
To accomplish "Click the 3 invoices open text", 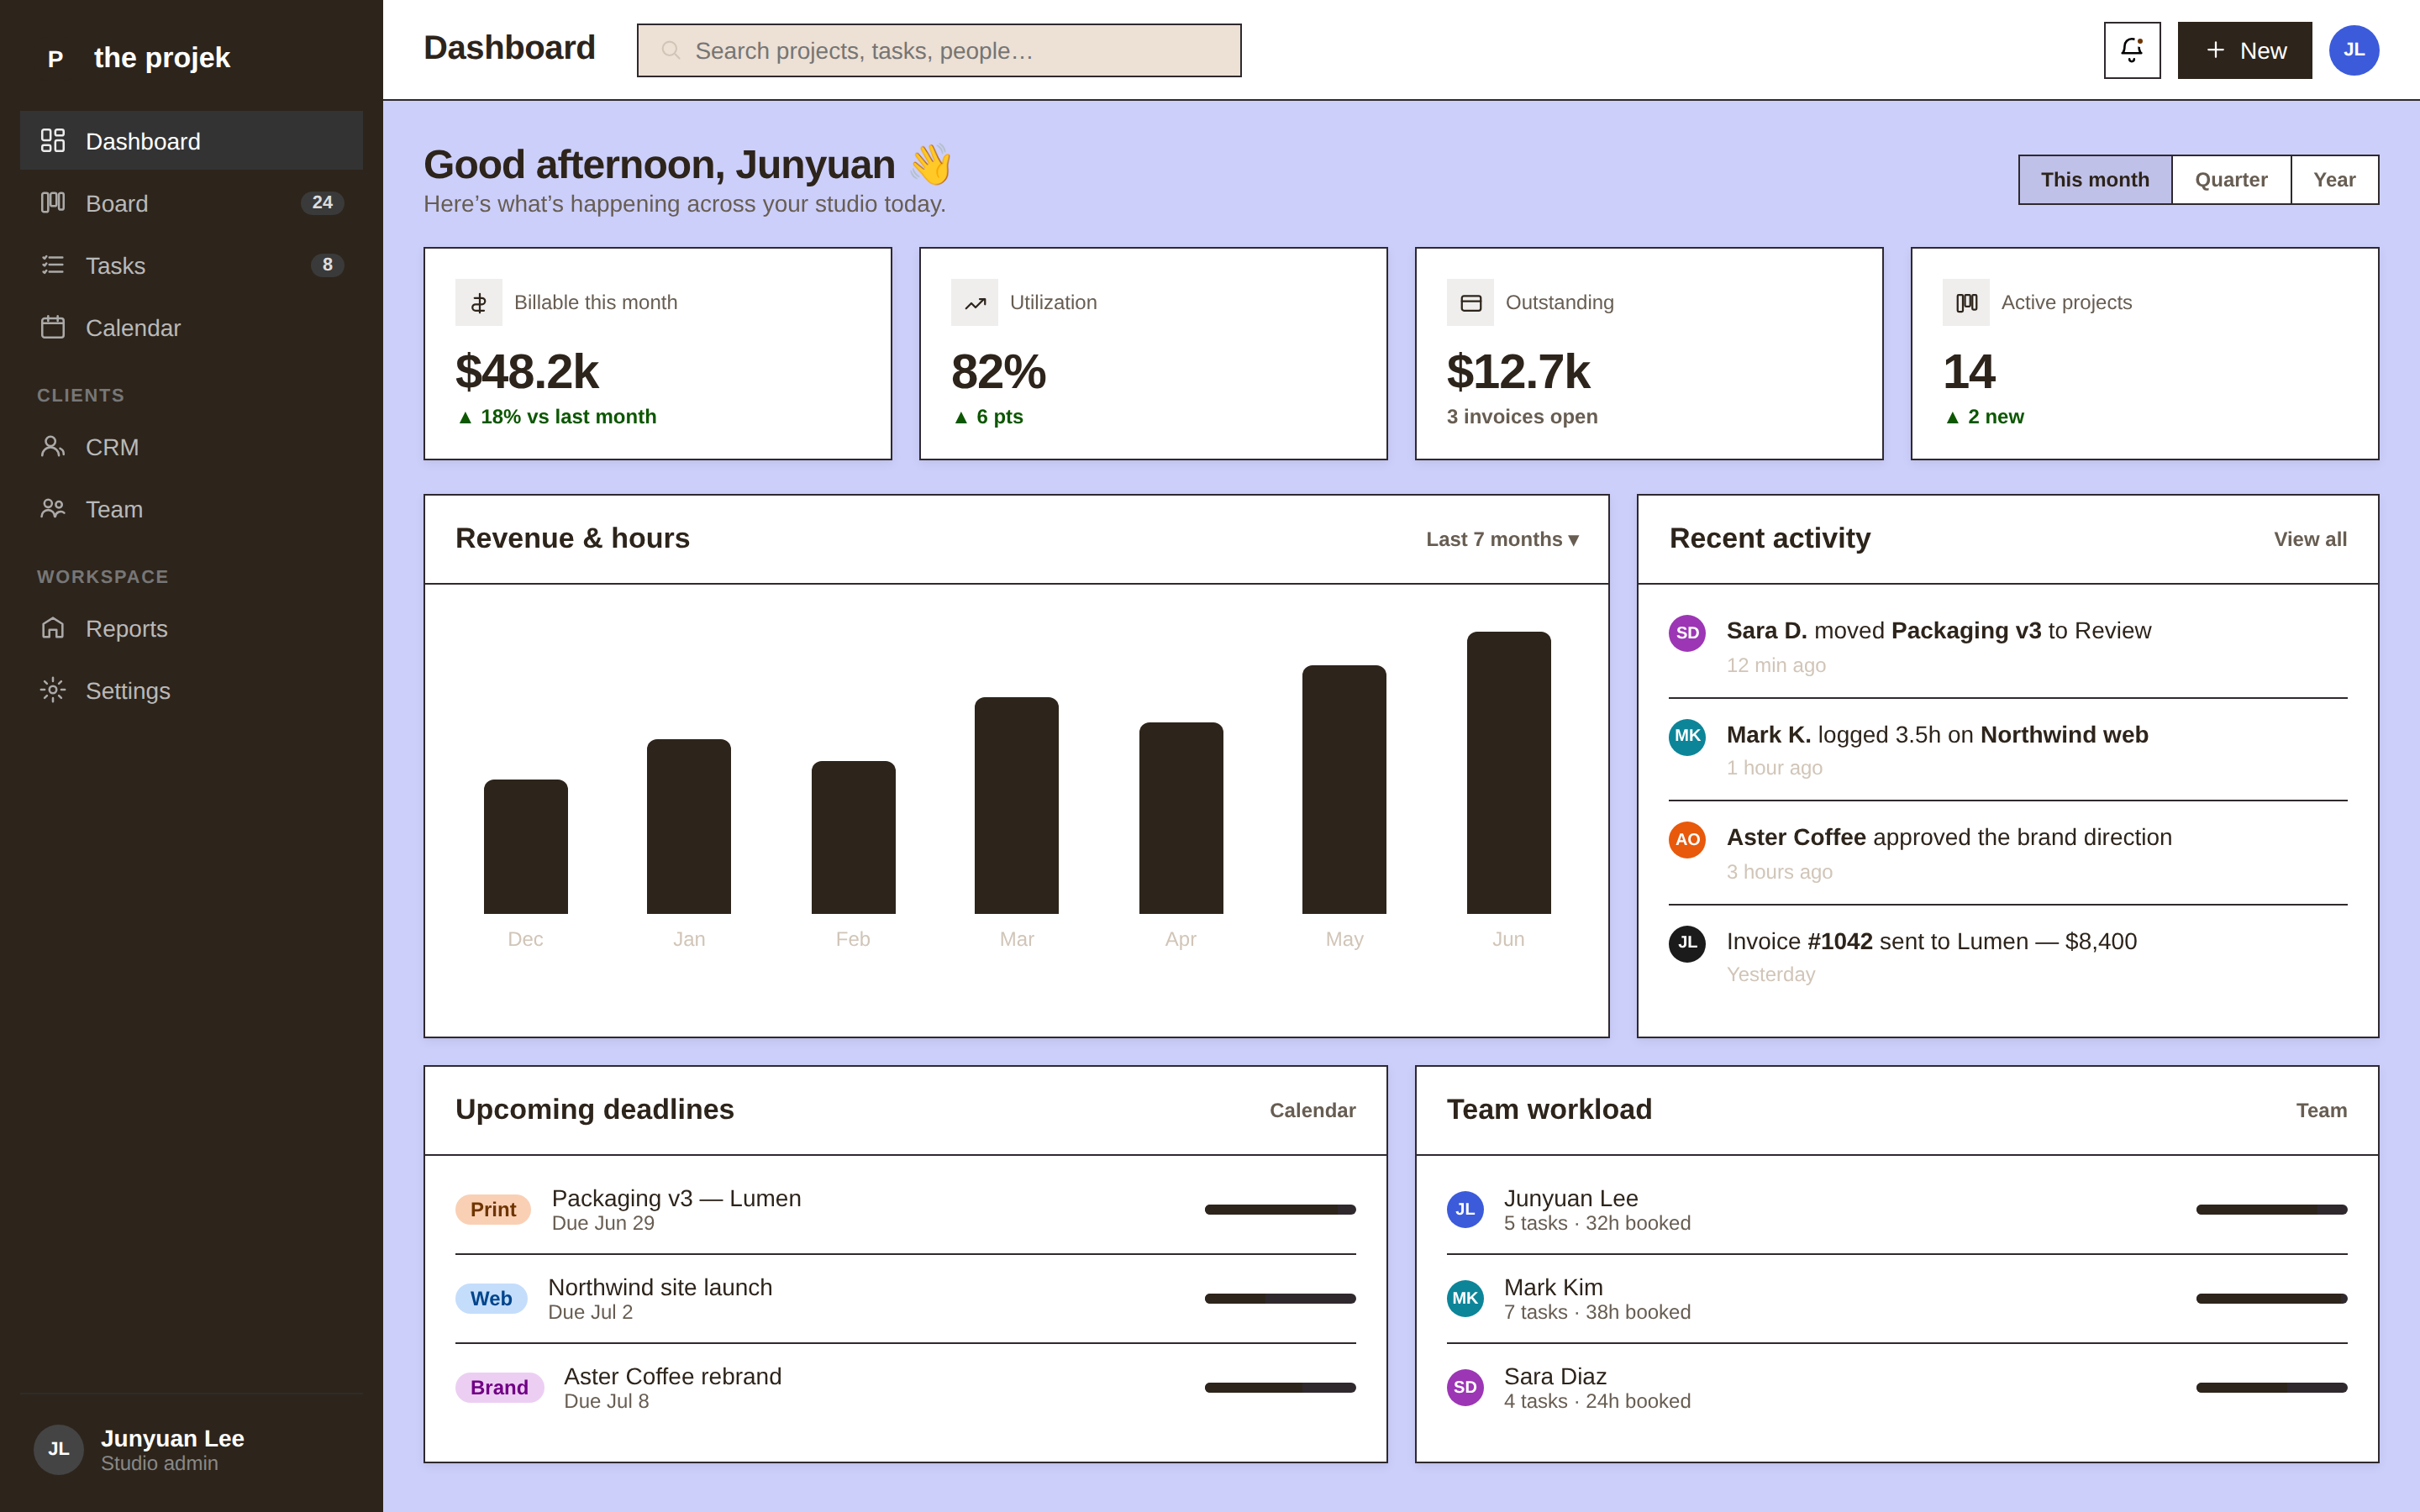I will (x=1522, y=417).
